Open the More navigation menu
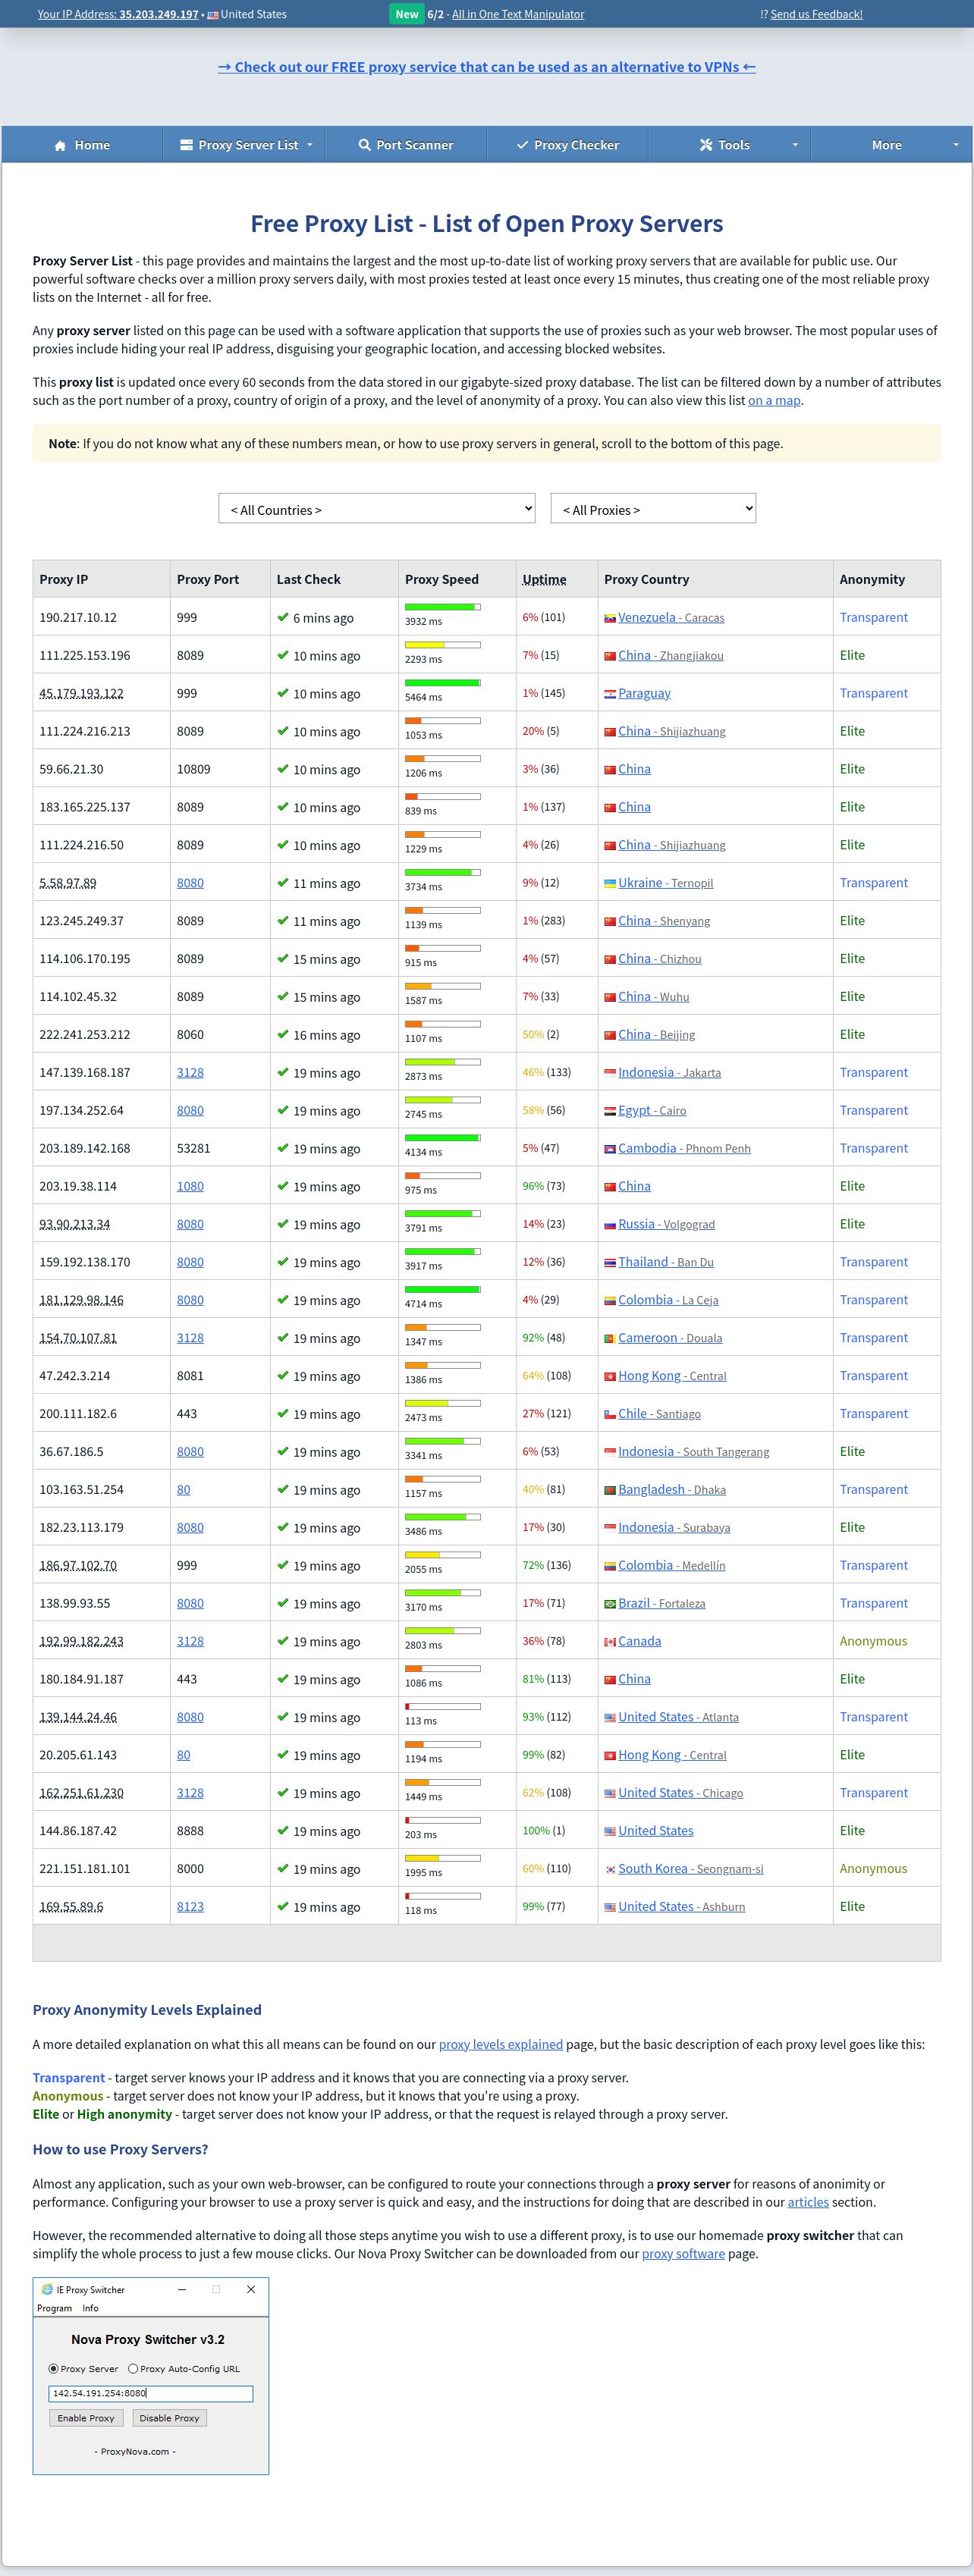The height and width of the screenshot is (2576, 974). 891,145
